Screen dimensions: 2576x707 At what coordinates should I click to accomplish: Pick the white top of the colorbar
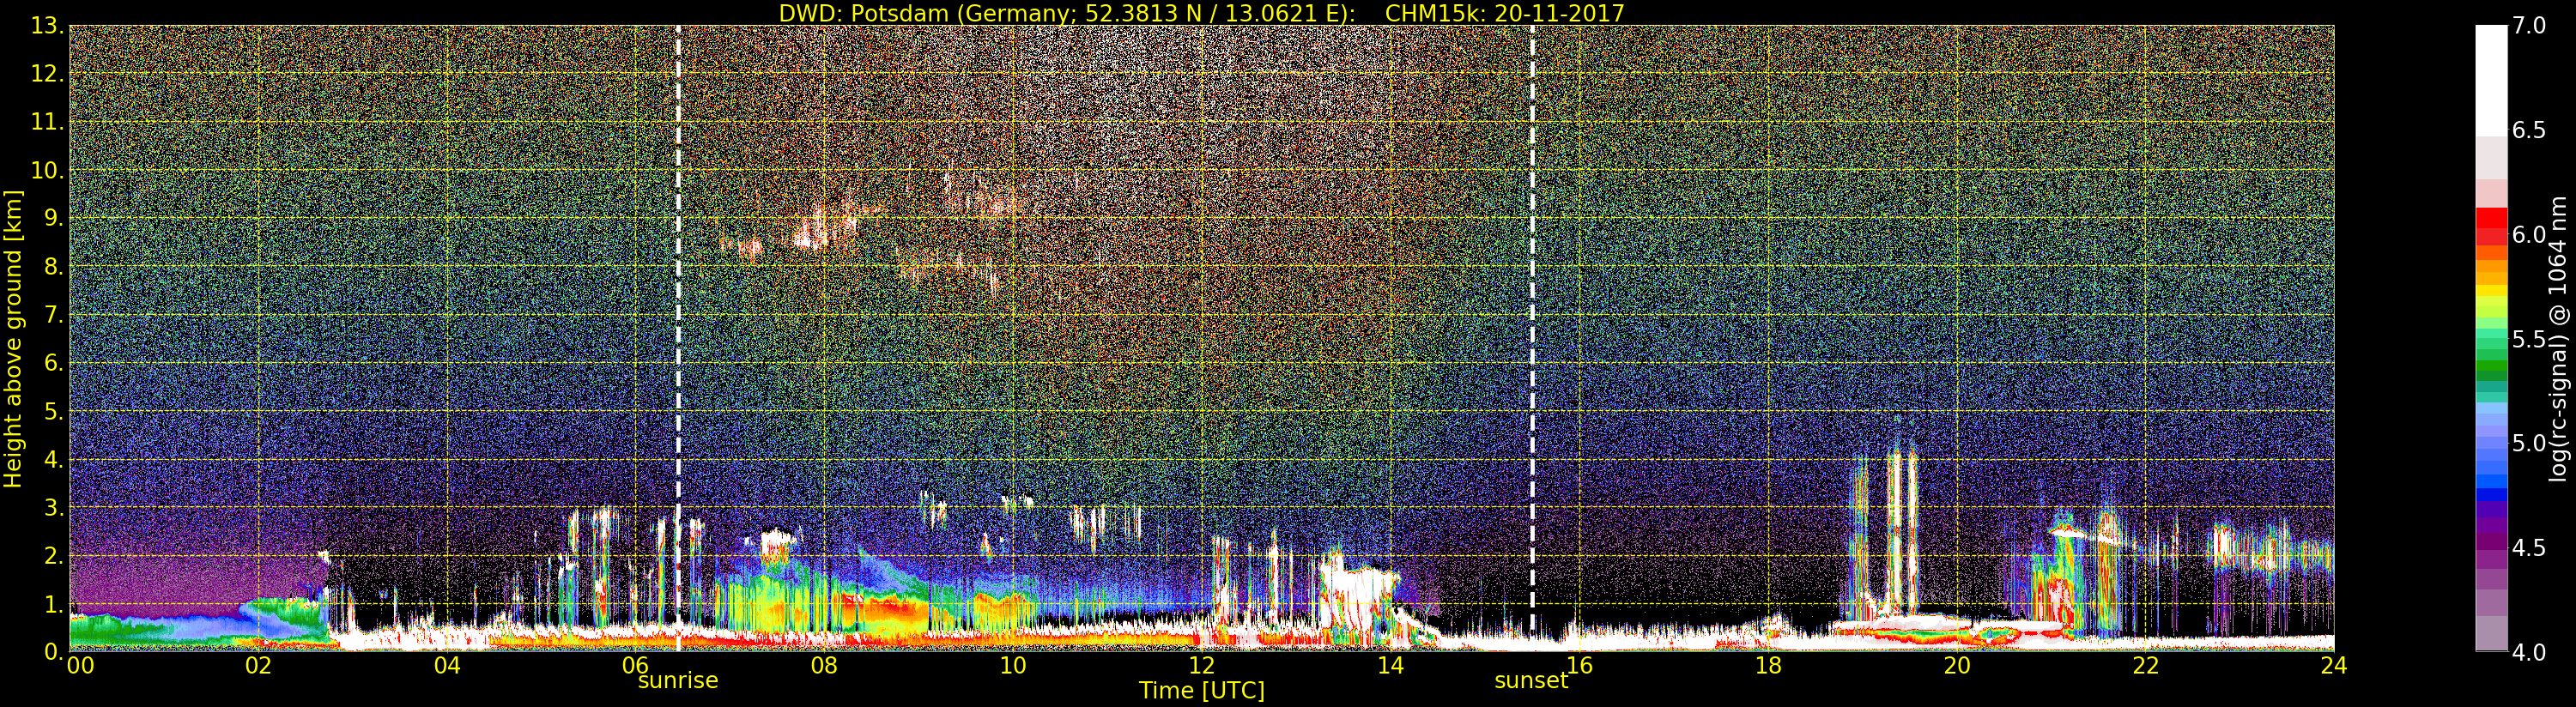tap(2491, 80)
